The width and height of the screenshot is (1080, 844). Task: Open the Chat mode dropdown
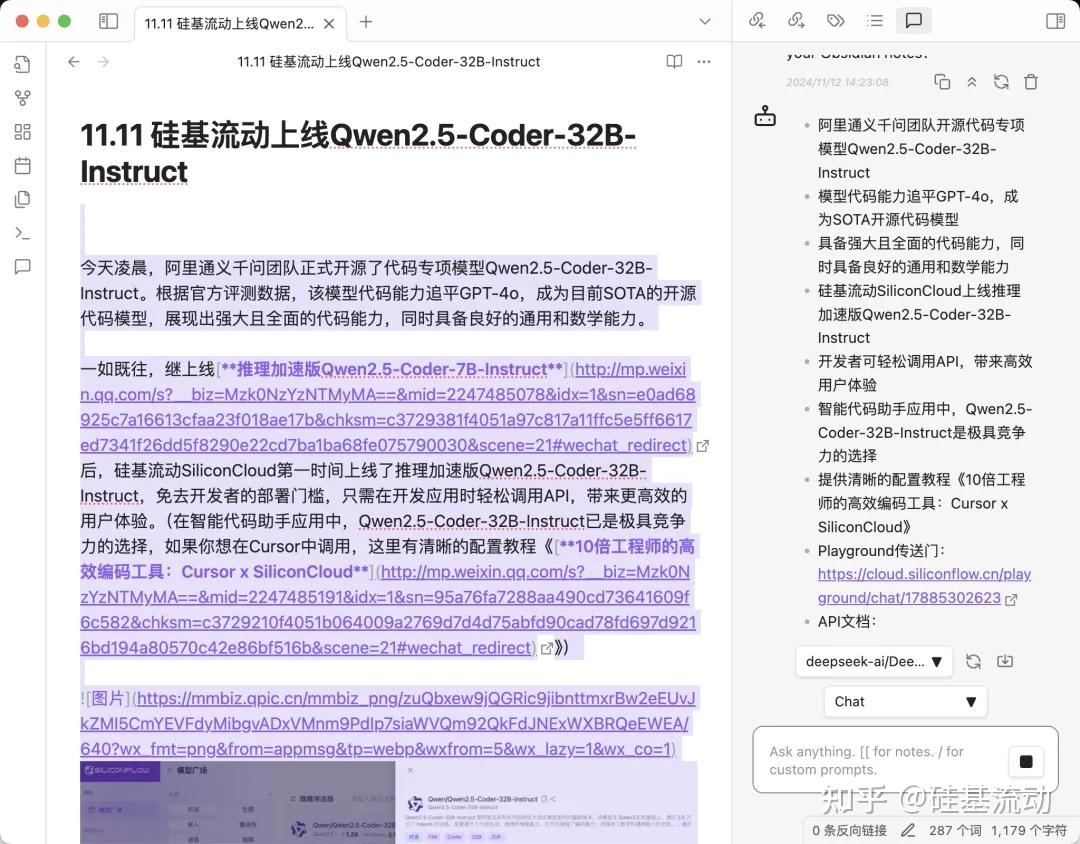click(903, 701)
